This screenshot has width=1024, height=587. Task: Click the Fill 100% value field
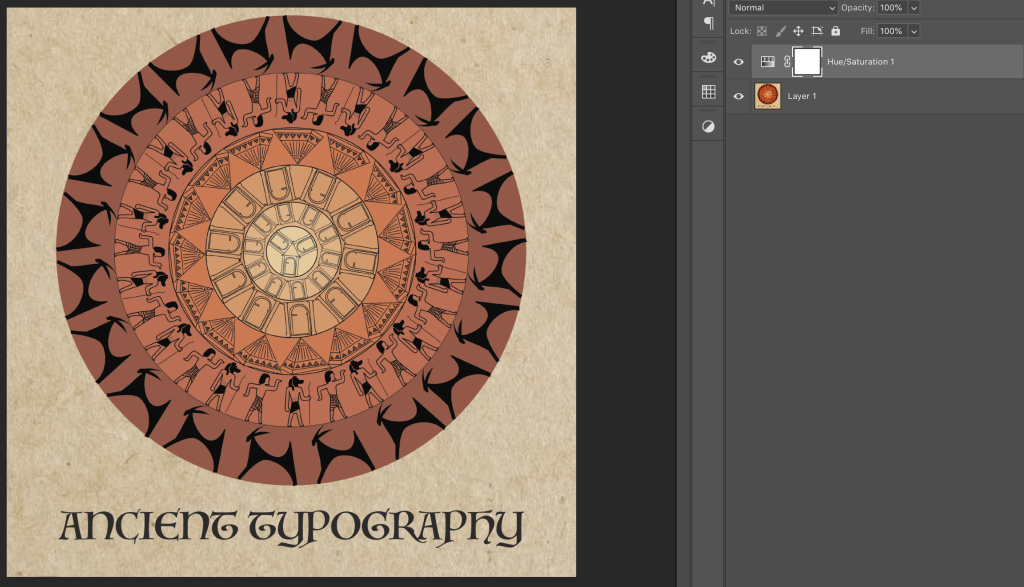[x=891, y=31]
